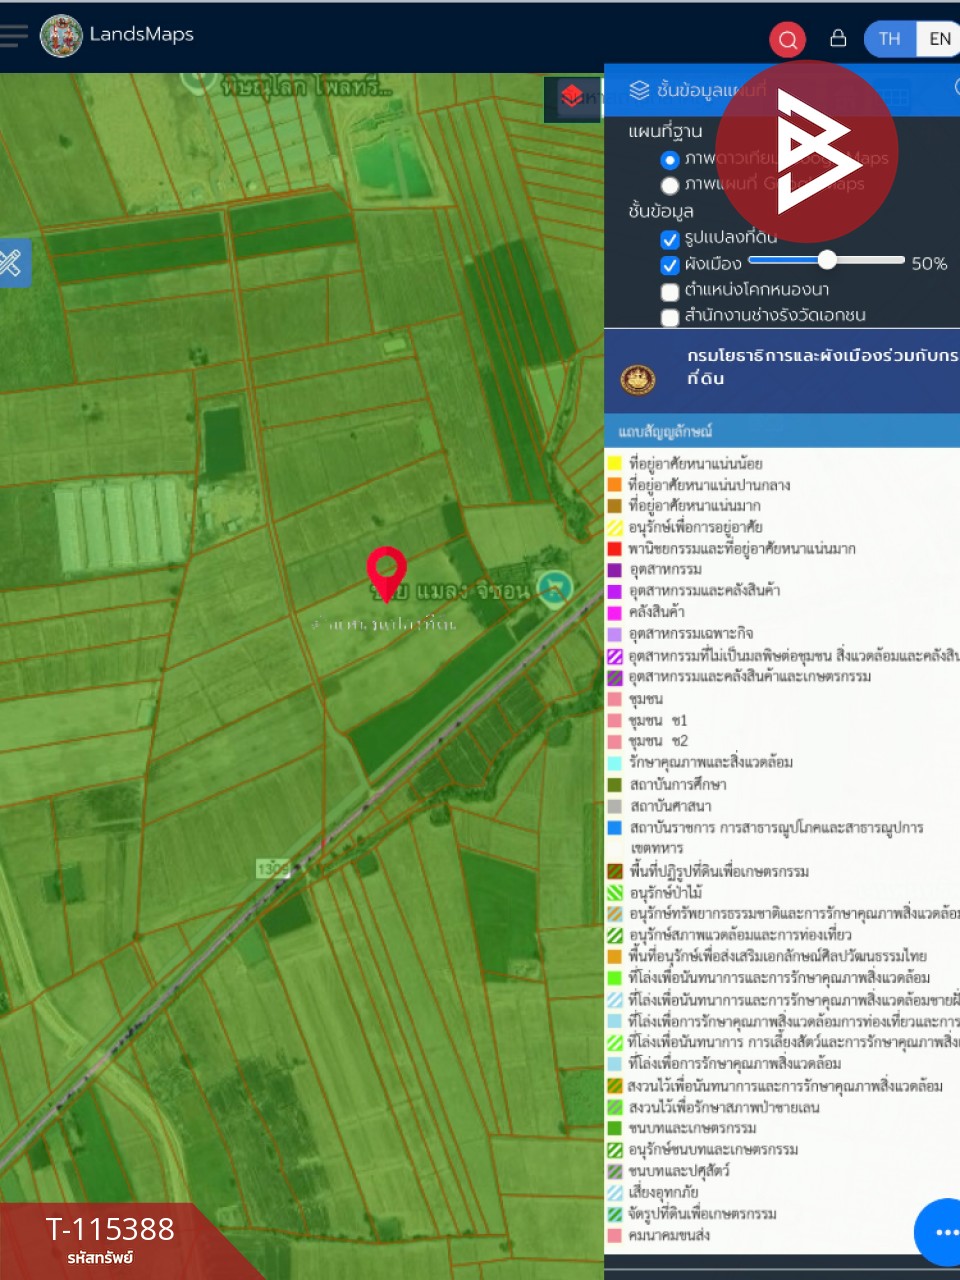Click the ผังเมือง opacity slider handle
Viewport: 960px width, 1280px height.
coord(827,260)
